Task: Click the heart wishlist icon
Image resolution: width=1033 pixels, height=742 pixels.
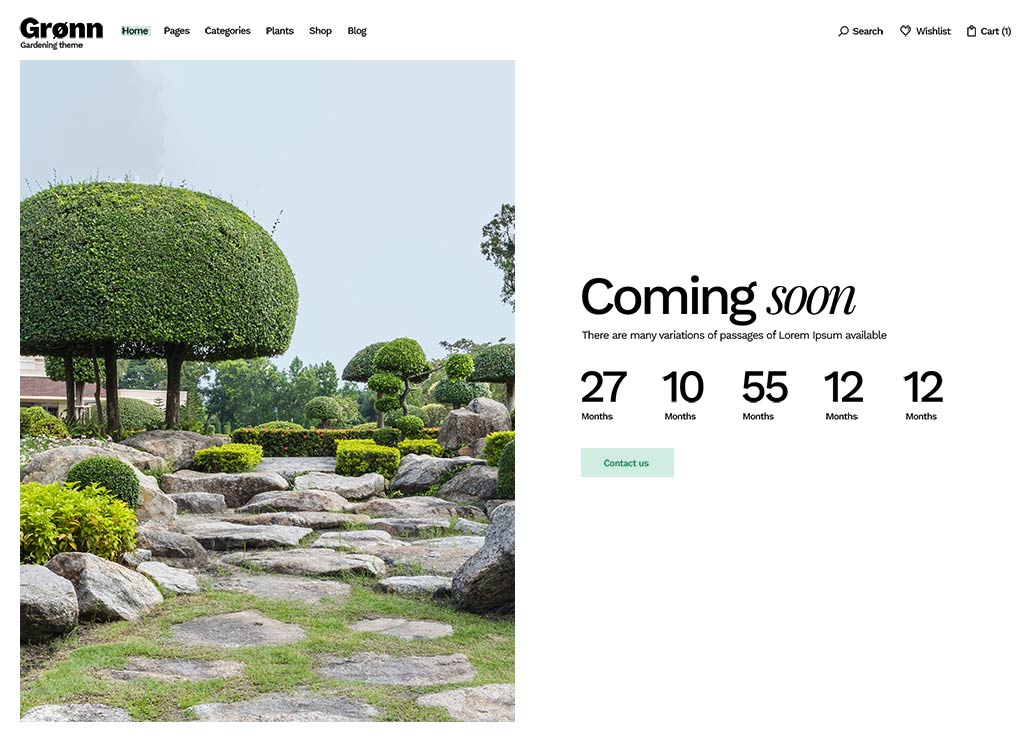Action: point(905,31)
